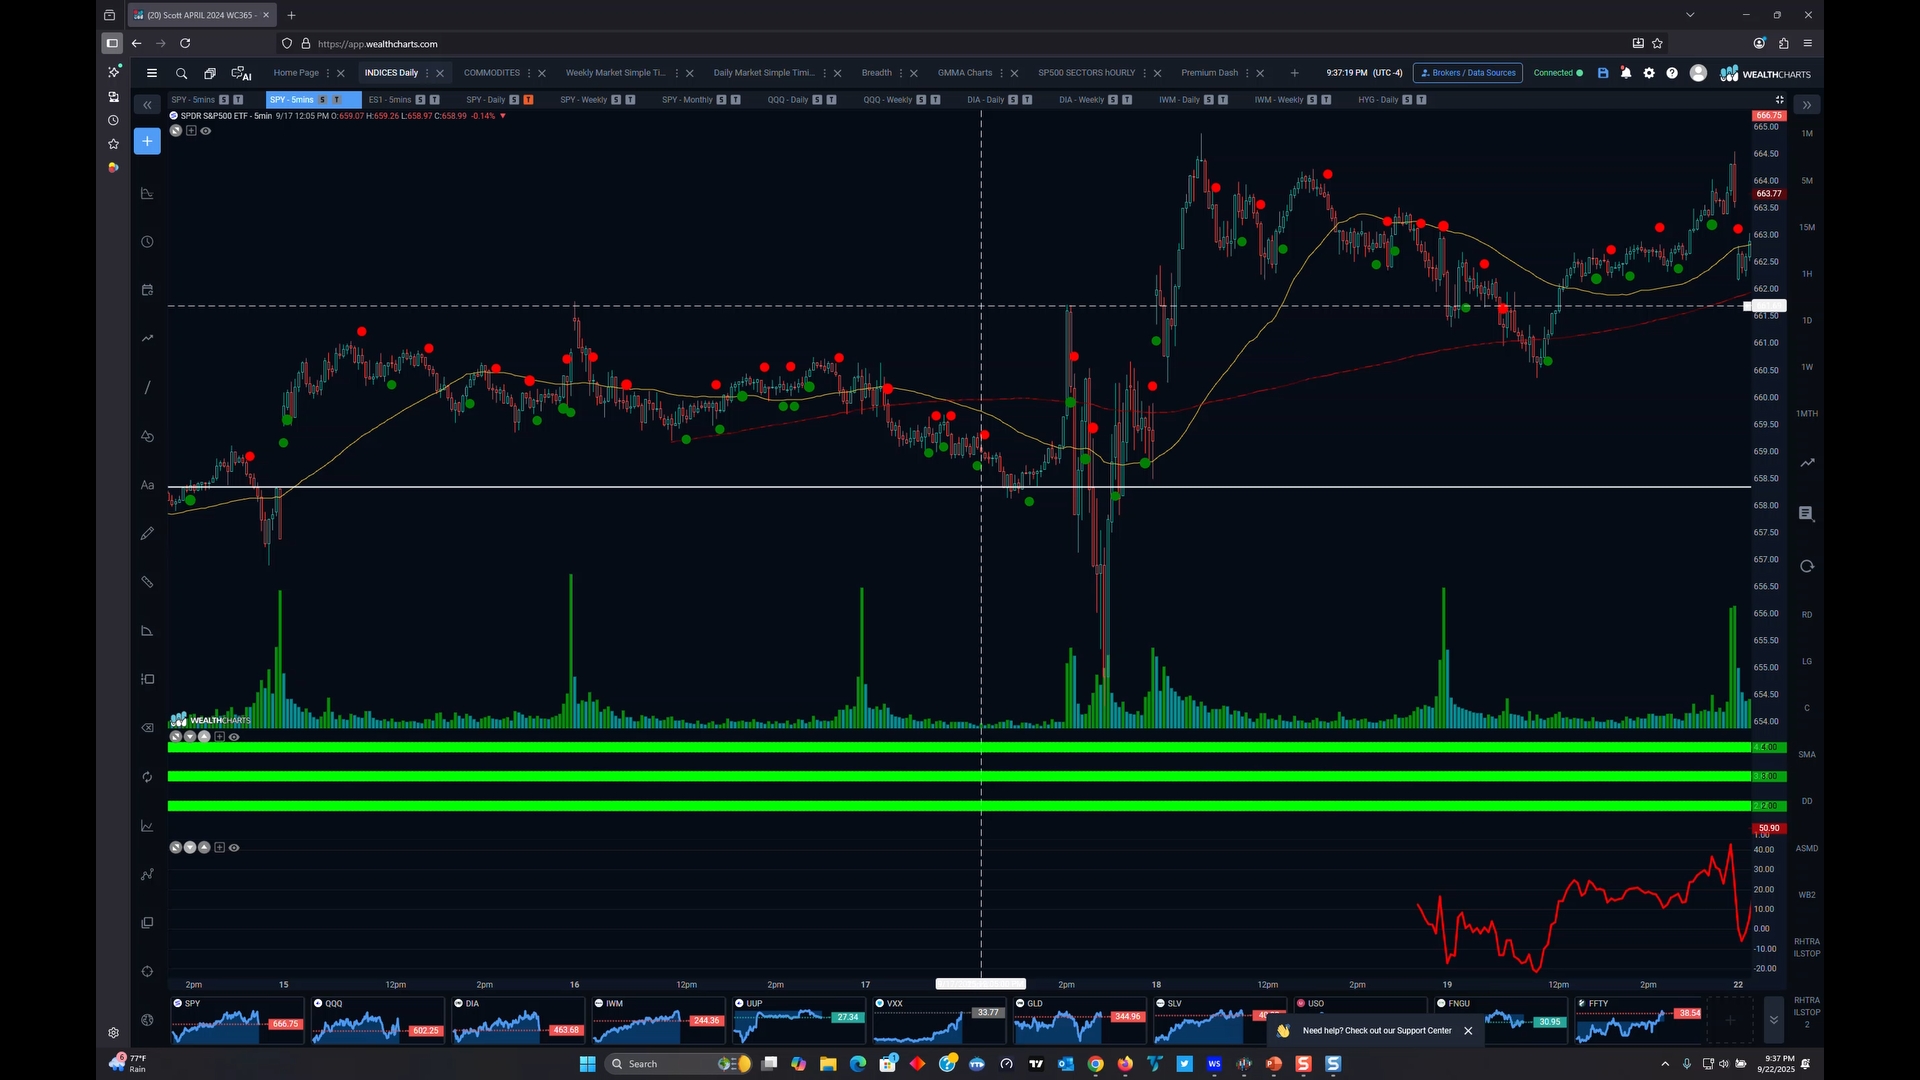Exit fullscreen chart via collapse icon
Viewport: 1920px width, 1080px height.
[x=1780, y=100]
